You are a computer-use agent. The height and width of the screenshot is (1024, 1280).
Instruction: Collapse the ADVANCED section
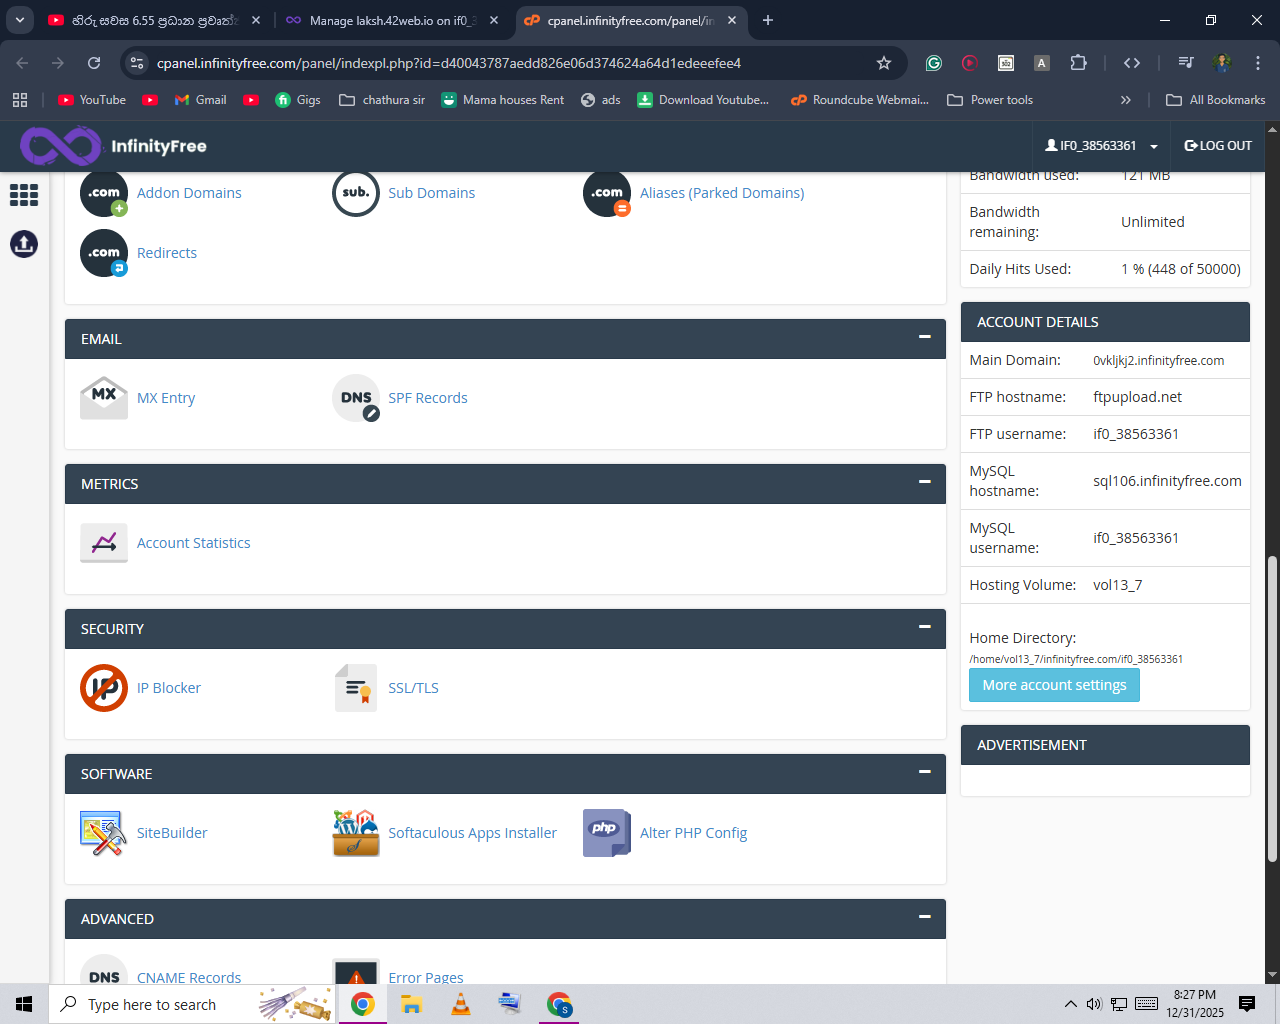(925, 918)
